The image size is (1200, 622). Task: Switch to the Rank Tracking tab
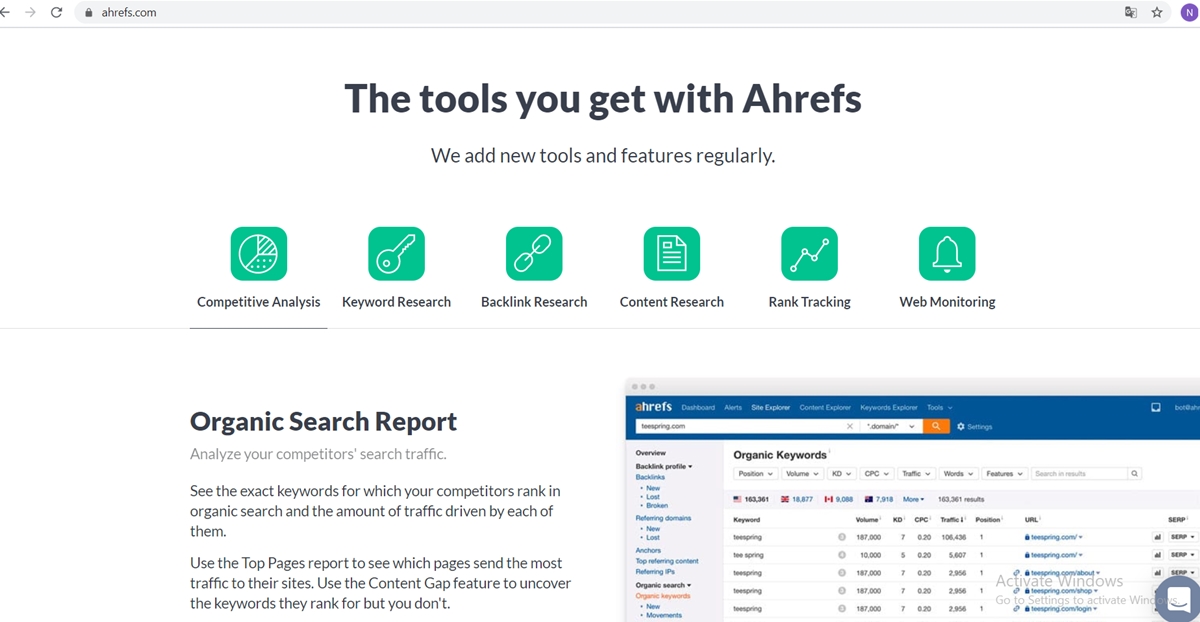click(809, 302)
